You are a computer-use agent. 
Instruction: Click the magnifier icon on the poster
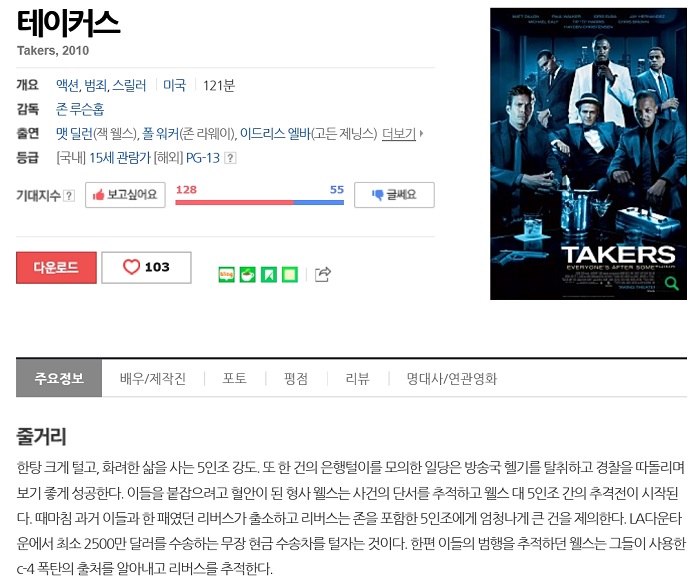671,283
